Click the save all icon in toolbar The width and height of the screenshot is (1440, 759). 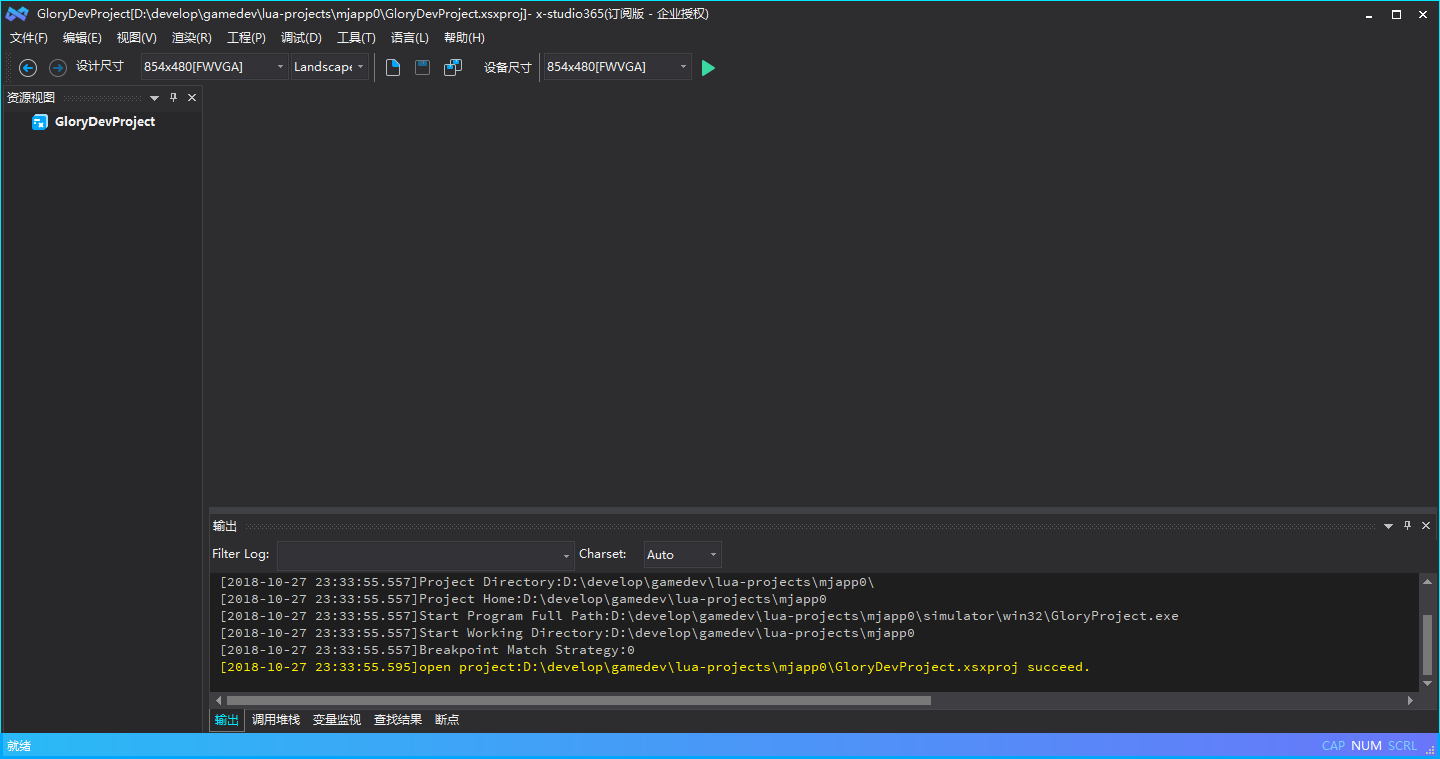453,67
